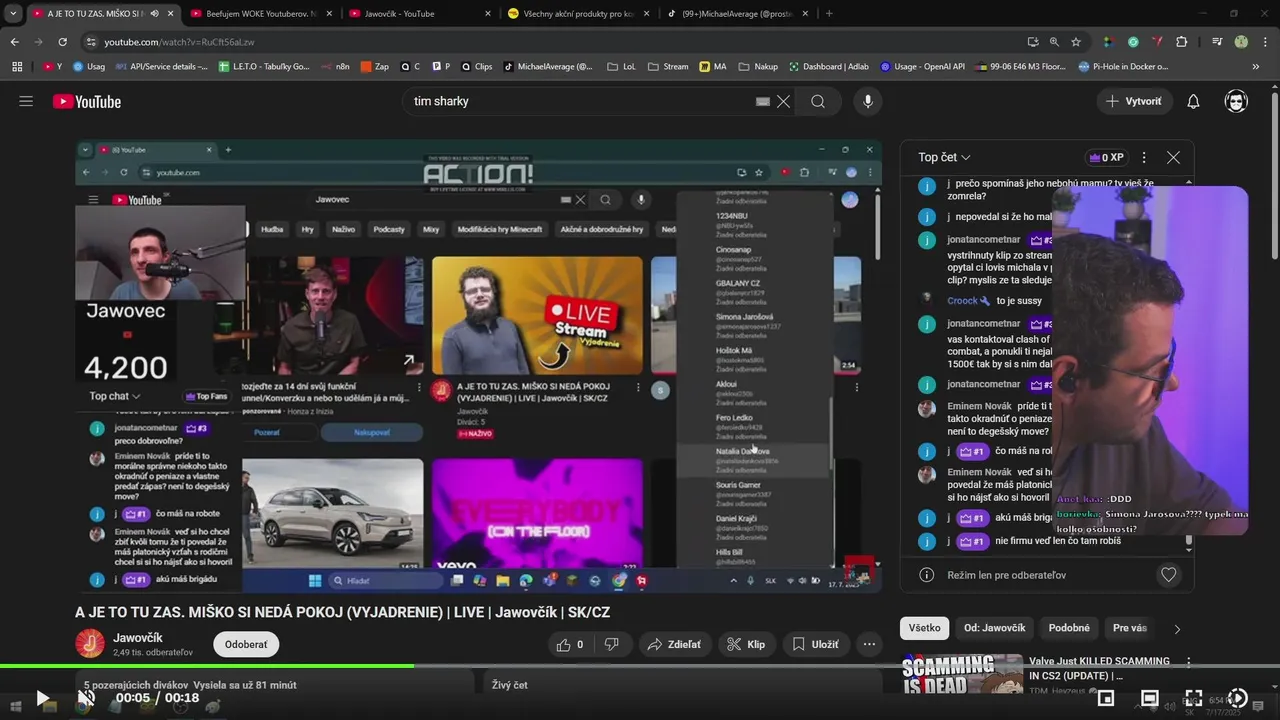Save the video with Uložiť
The height and width of the screenshot is (720, 1280).
[x=815, y=644]
